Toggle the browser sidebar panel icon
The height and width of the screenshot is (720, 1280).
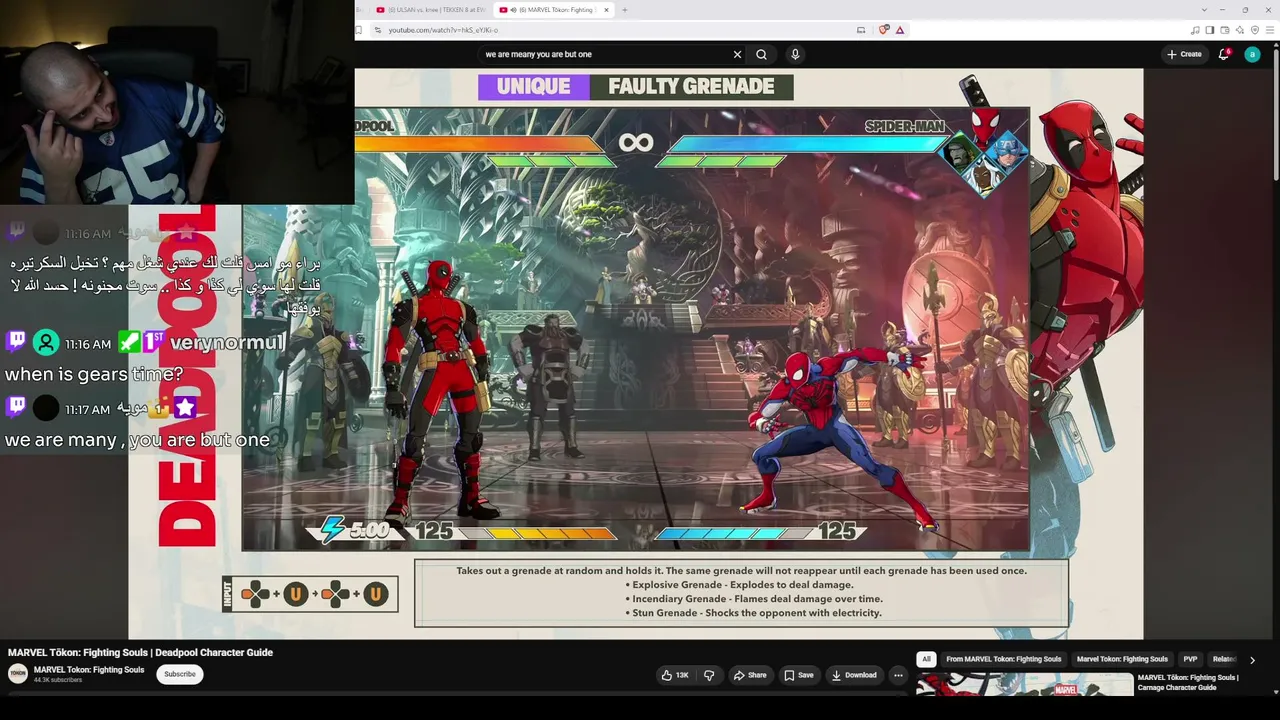pos(1209,30)
